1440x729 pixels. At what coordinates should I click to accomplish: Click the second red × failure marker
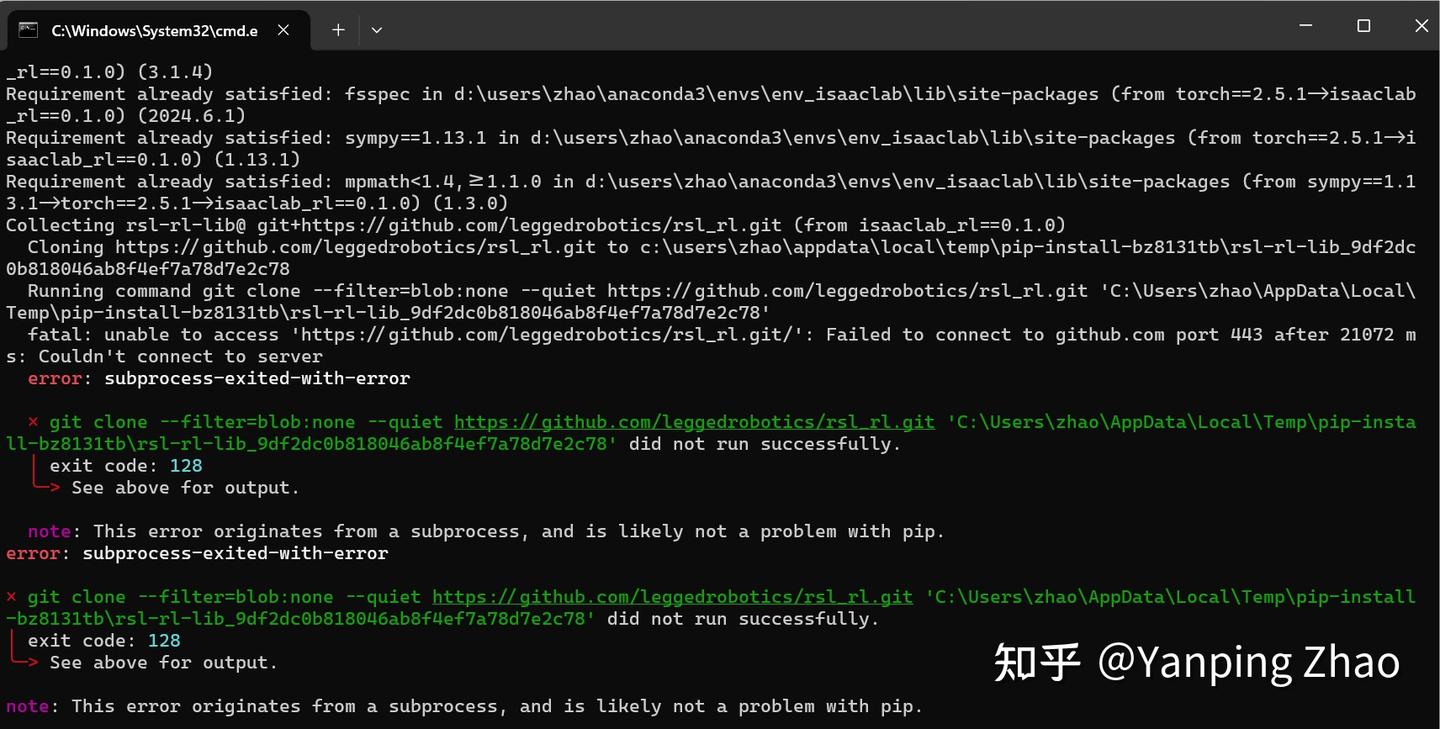tap(10, 596)
